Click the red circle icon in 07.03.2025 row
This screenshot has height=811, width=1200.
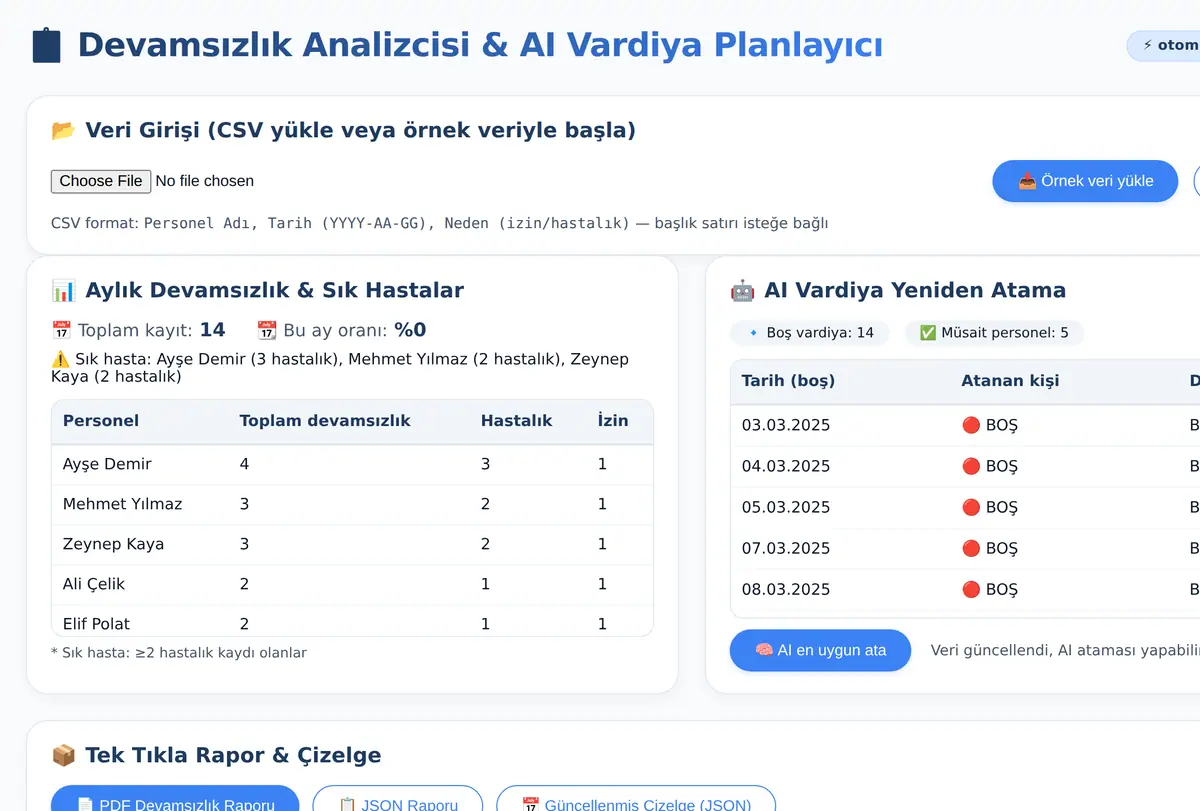click(x=970, y=548)
